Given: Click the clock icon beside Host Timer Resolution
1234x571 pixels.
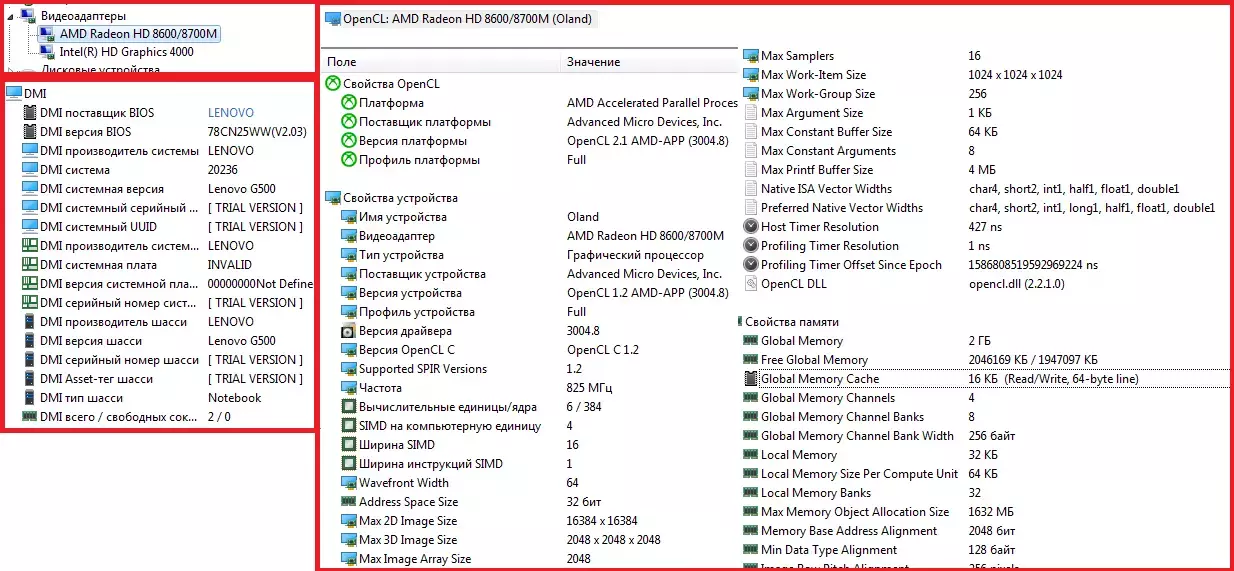Looking at the screenshot, I should click(751, 227).
